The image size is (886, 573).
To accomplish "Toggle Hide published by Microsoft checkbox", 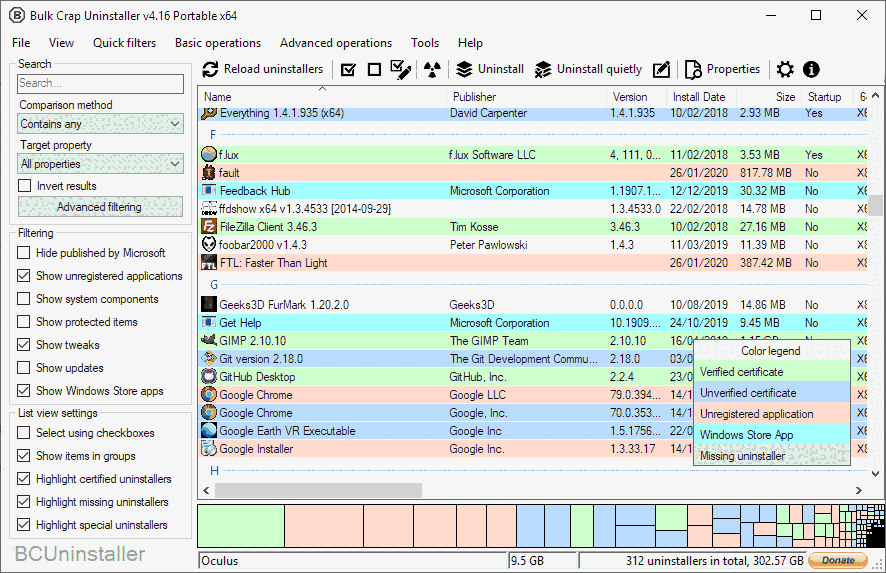I will coord(23,253).
